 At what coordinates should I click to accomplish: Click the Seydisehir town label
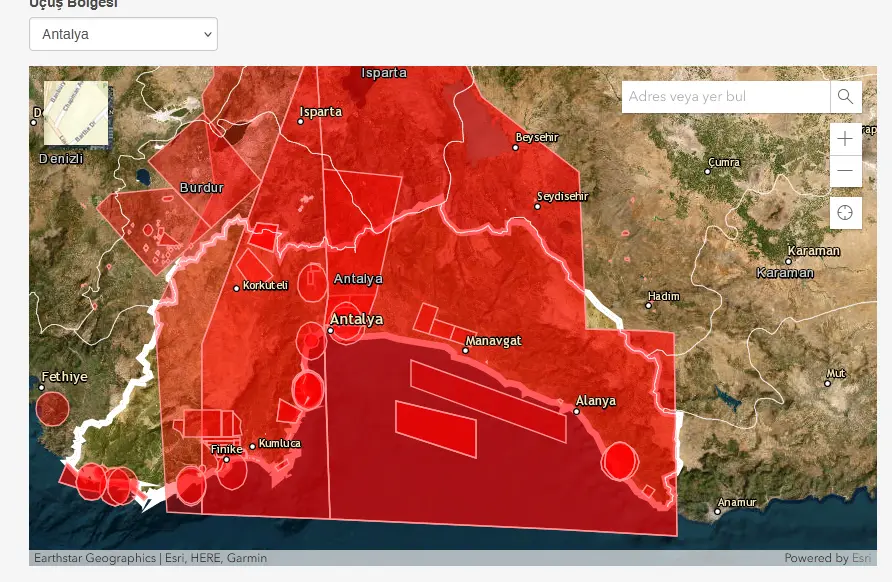[563, 196]
